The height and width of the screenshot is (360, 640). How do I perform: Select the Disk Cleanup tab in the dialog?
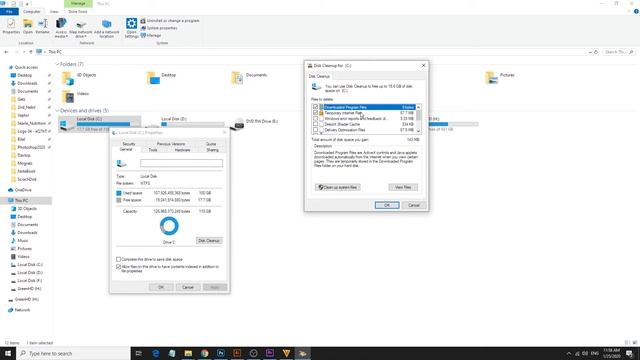[319, 76]
